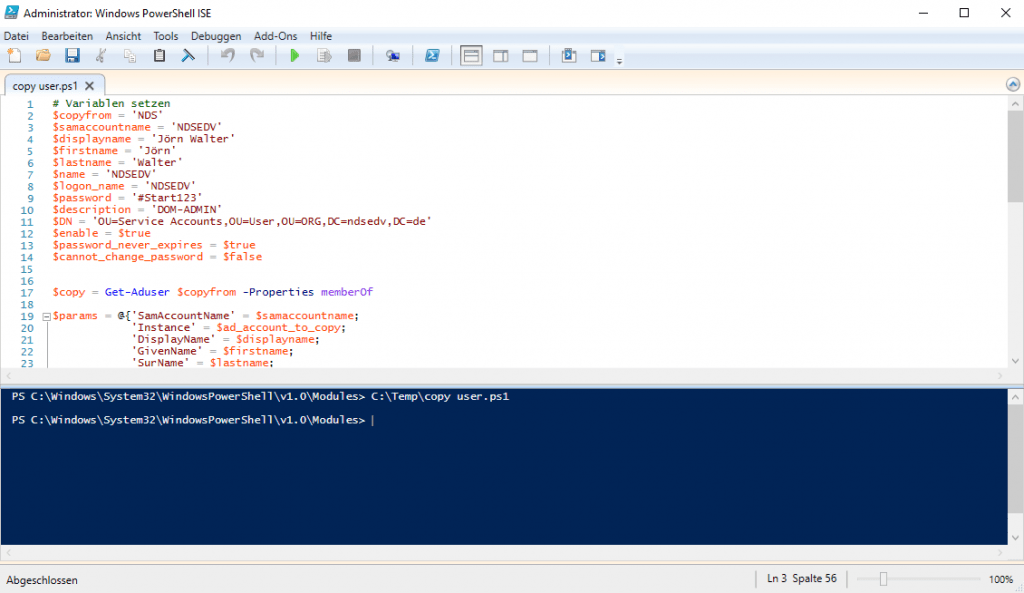The height and width of the screenshot is (593, 1024).
Task: Open the Debuggen menu
Action: [216, 35]
